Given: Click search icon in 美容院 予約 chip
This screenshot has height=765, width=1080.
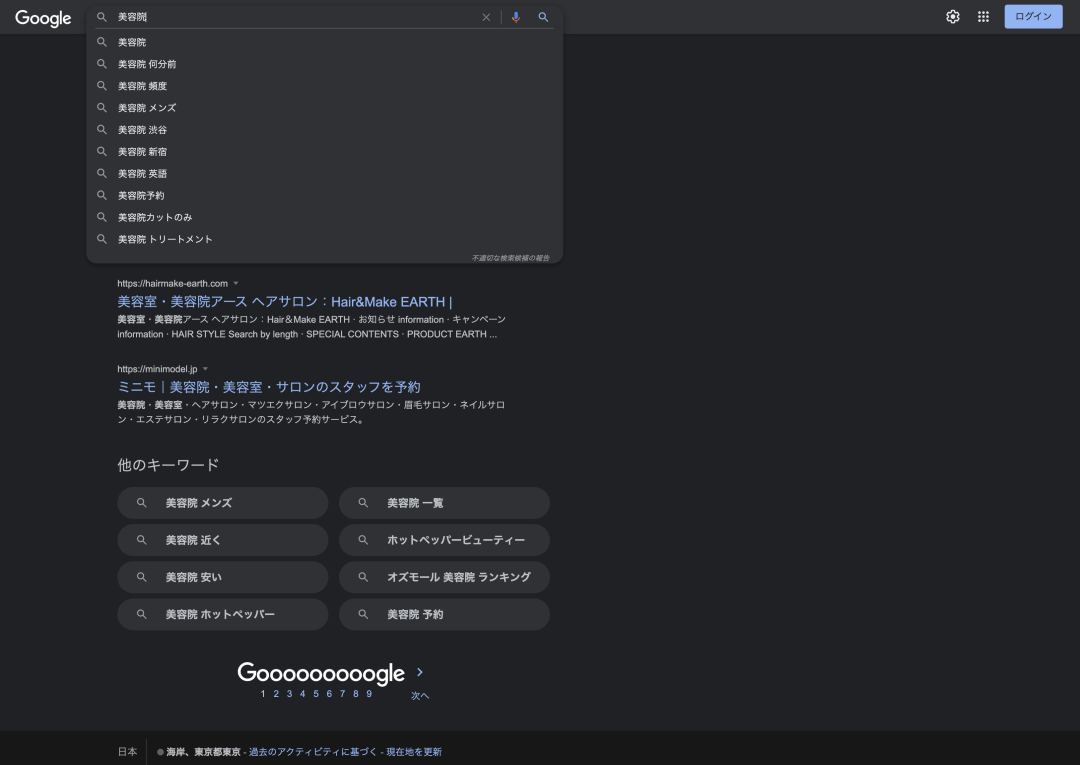Looking at the screenshot, I should pos(363,614).
